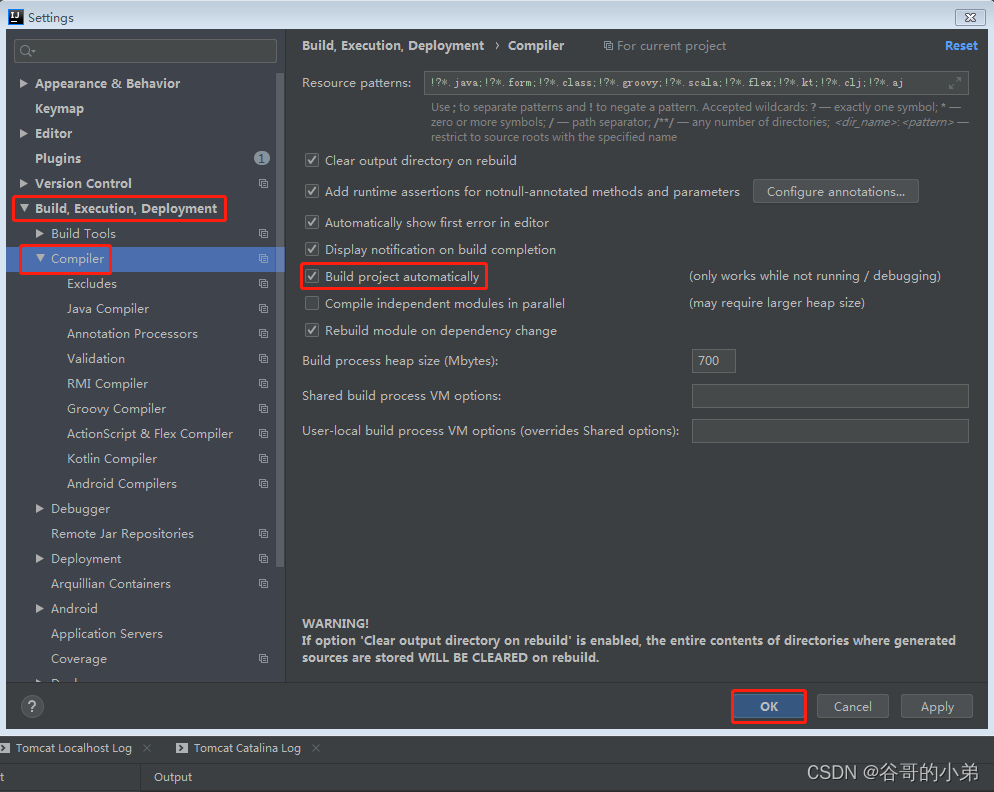This screenshot has height=792, width=994.
Task: Click the Plugins update badge showing 1
Action: click(262, 159)
